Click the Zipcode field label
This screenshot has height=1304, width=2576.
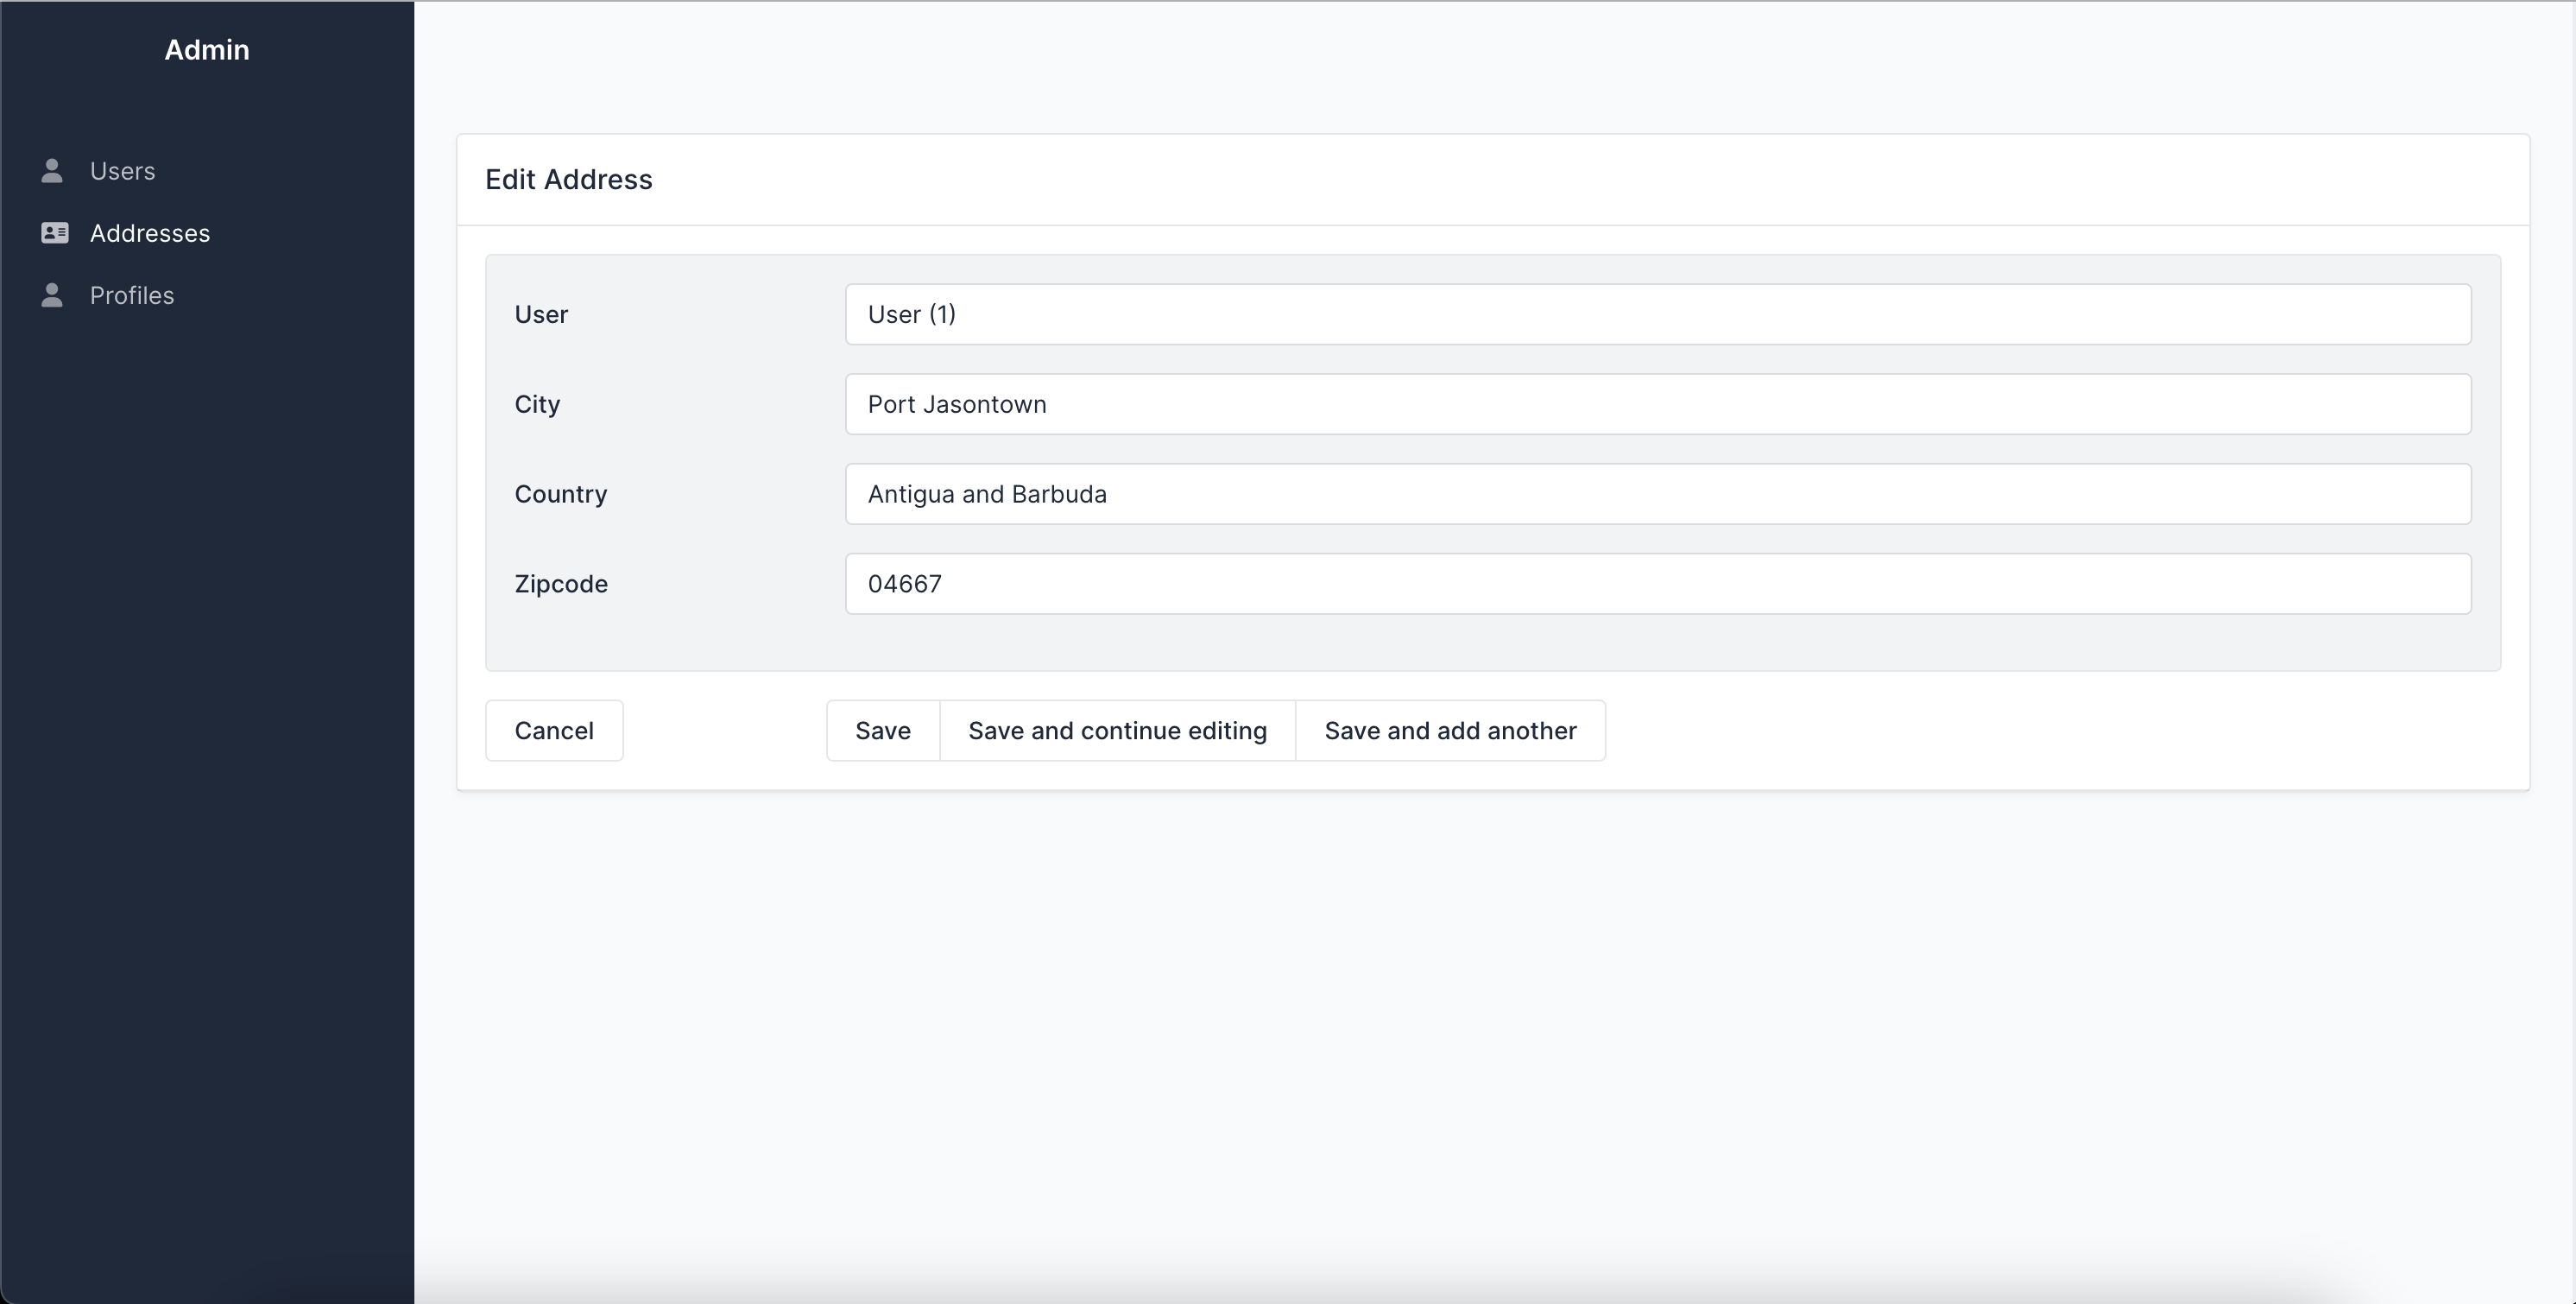[560, 584]
